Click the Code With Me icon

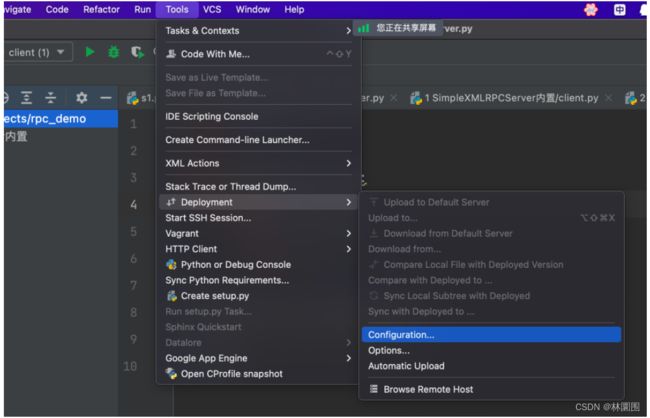[x=171, y=54]
